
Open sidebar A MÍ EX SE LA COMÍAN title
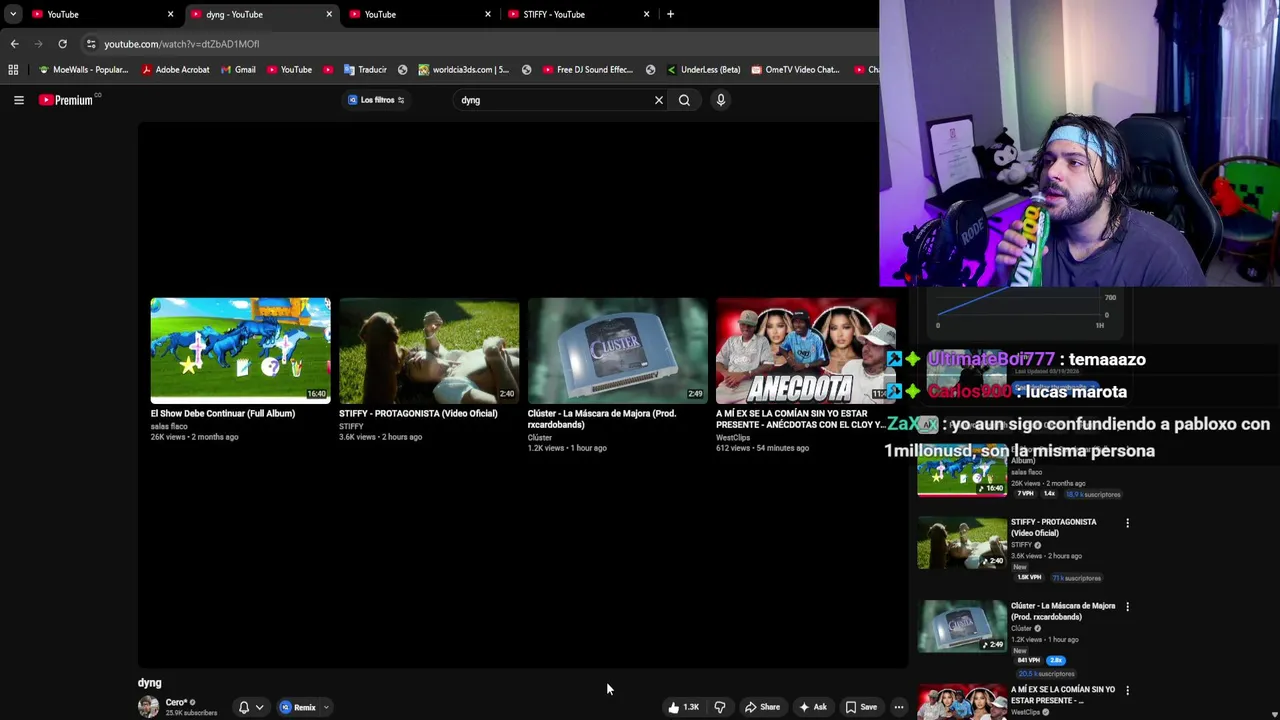coord(1062,695)
